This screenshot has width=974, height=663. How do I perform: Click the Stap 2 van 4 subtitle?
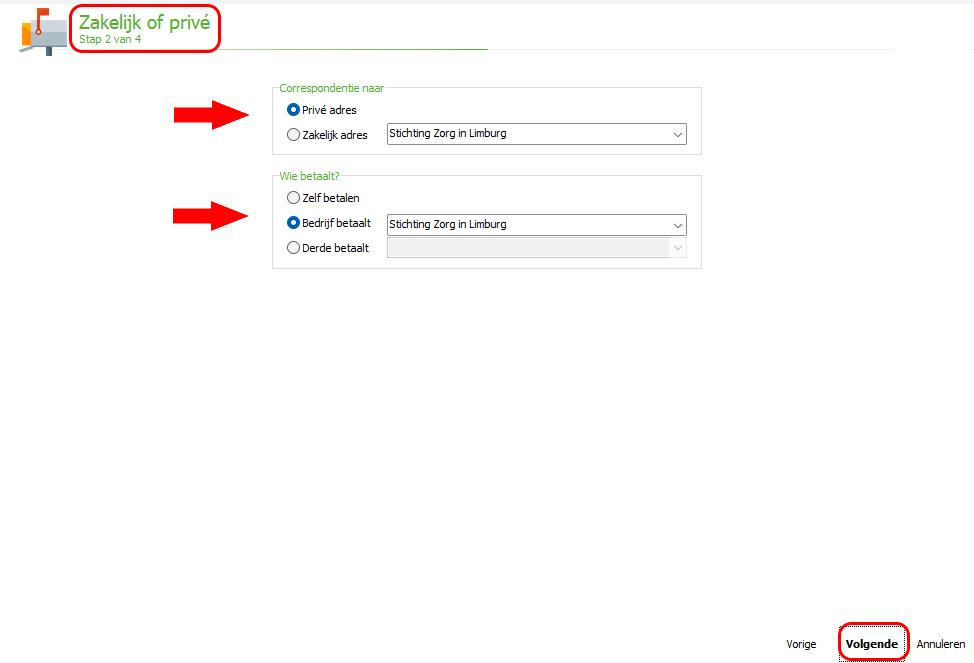pos(110,40)
